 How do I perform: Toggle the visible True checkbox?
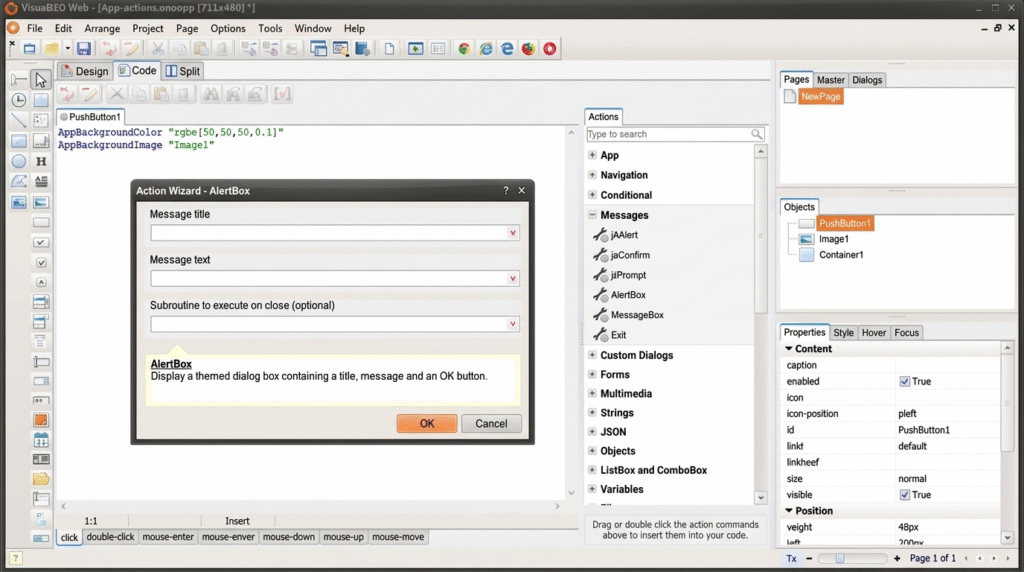pos(904,495)
